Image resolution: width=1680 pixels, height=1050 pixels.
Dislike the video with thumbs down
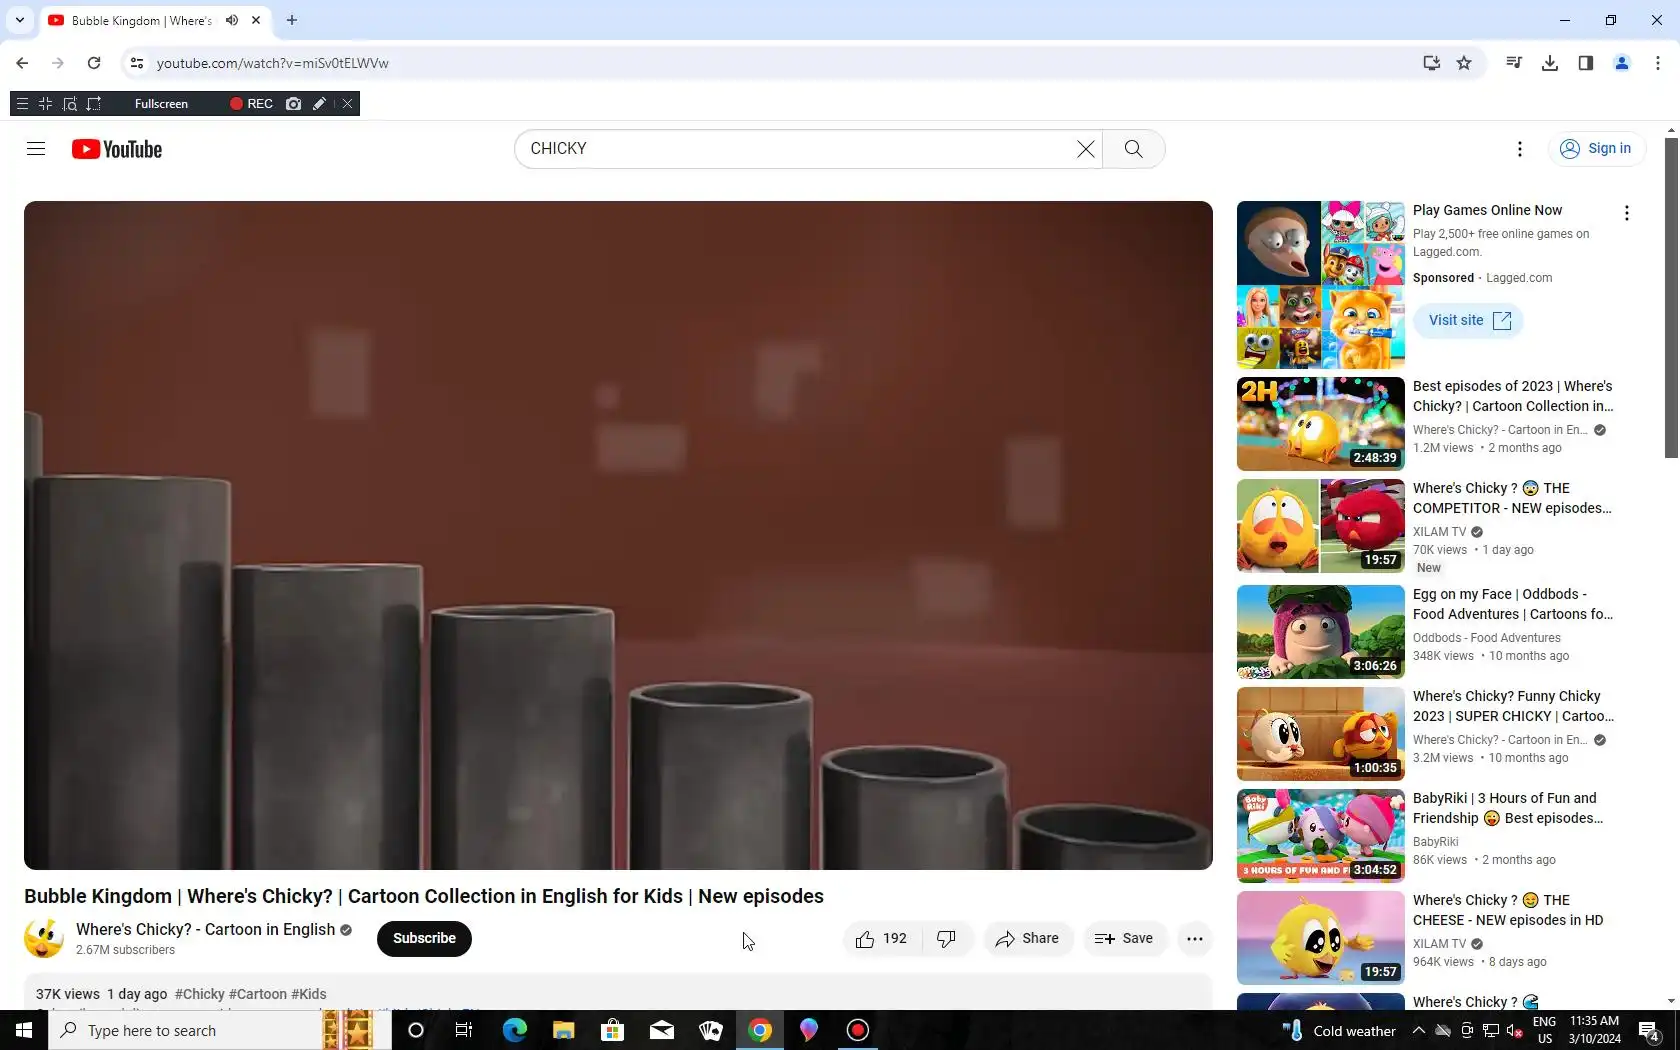coord(946,939)
